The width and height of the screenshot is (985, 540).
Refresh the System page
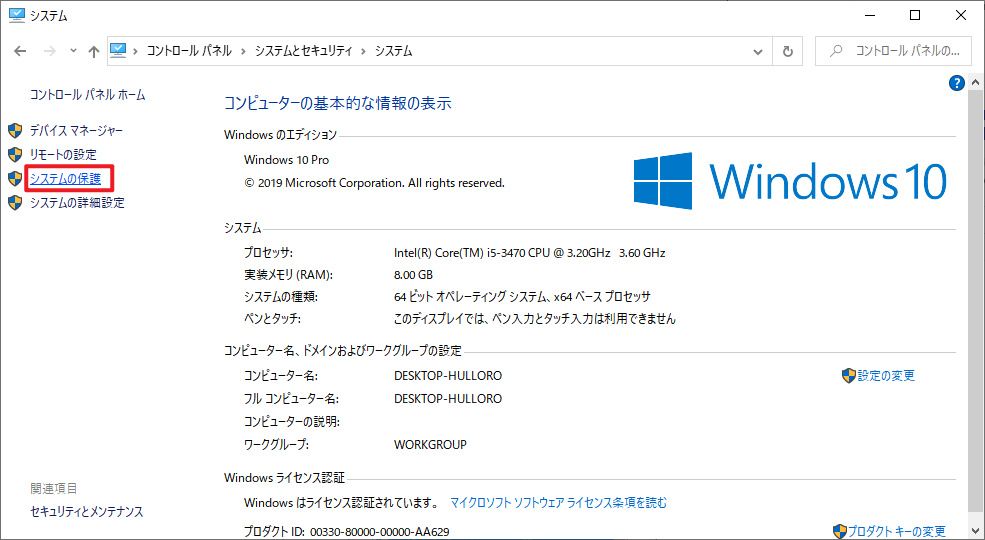788,51
